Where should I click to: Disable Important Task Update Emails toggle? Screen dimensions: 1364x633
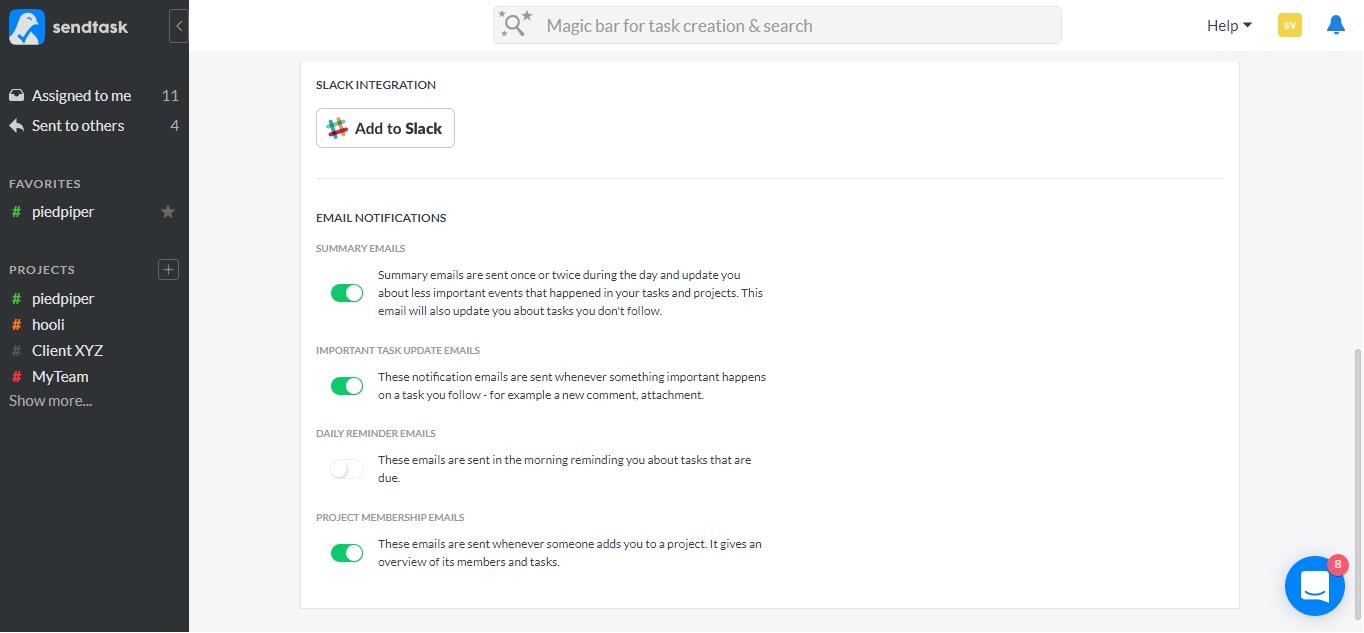pos(347,386)
